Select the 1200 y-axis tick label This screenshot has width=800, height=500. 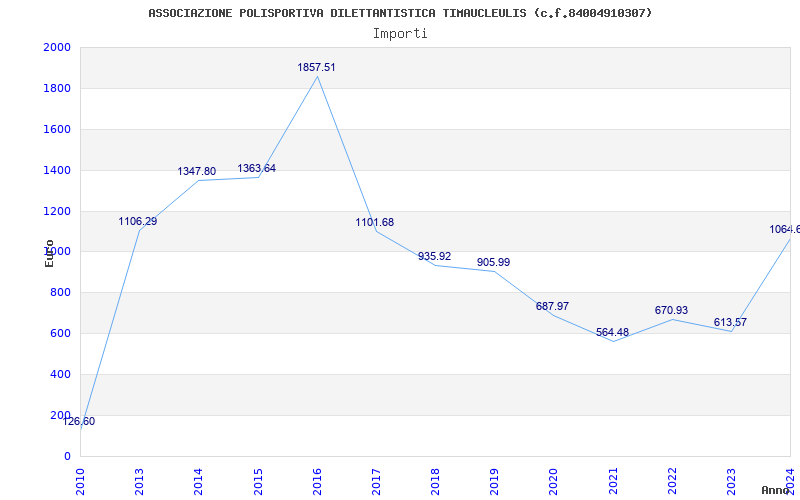[57, 211]
